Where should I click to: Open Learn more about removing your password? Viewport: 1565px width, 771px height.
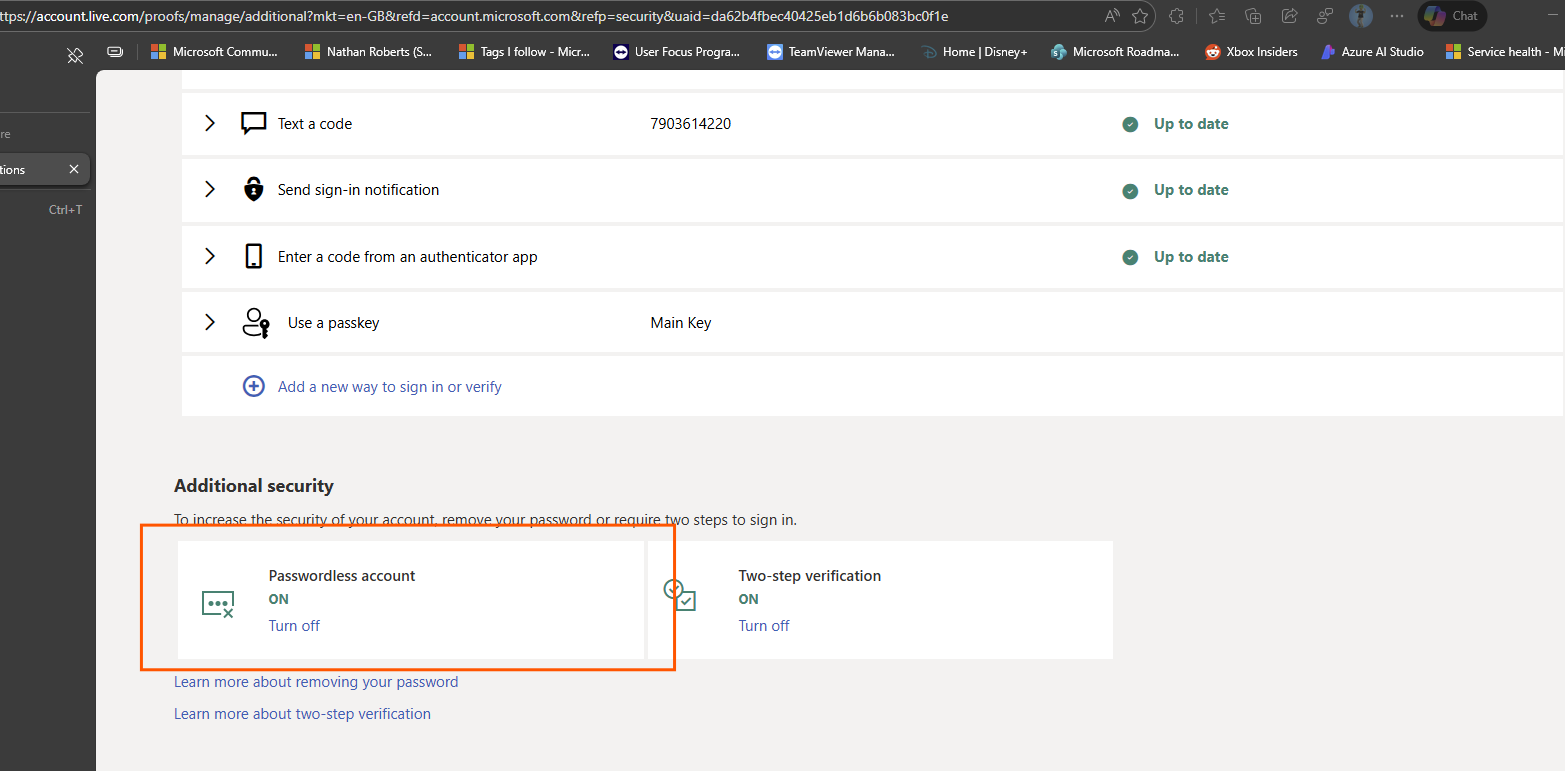(x=316, y=682)
